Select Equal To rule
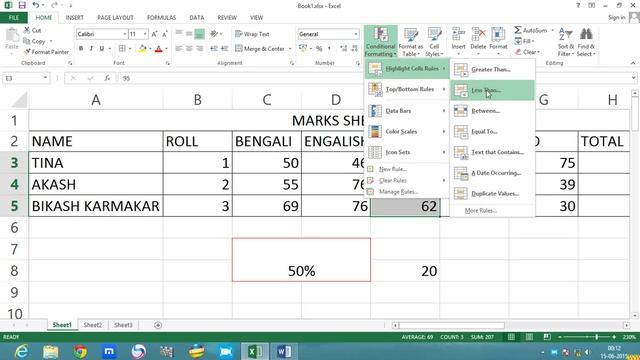 [492, 131]
